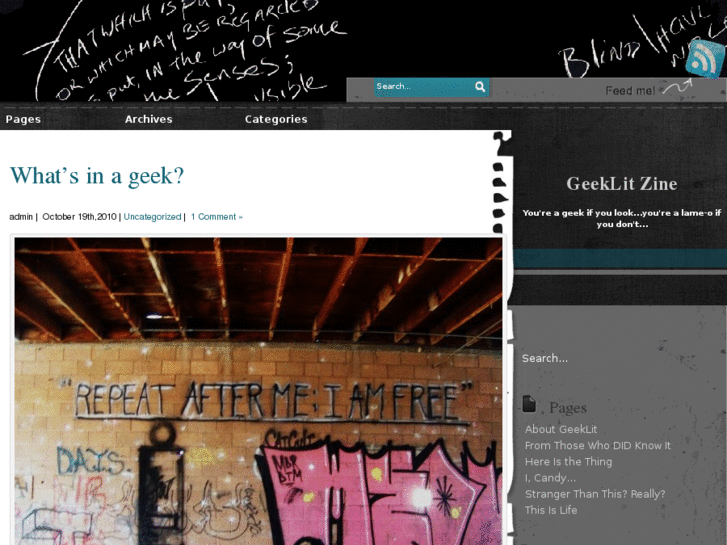Open the About GeekLit page

[561, 430]
